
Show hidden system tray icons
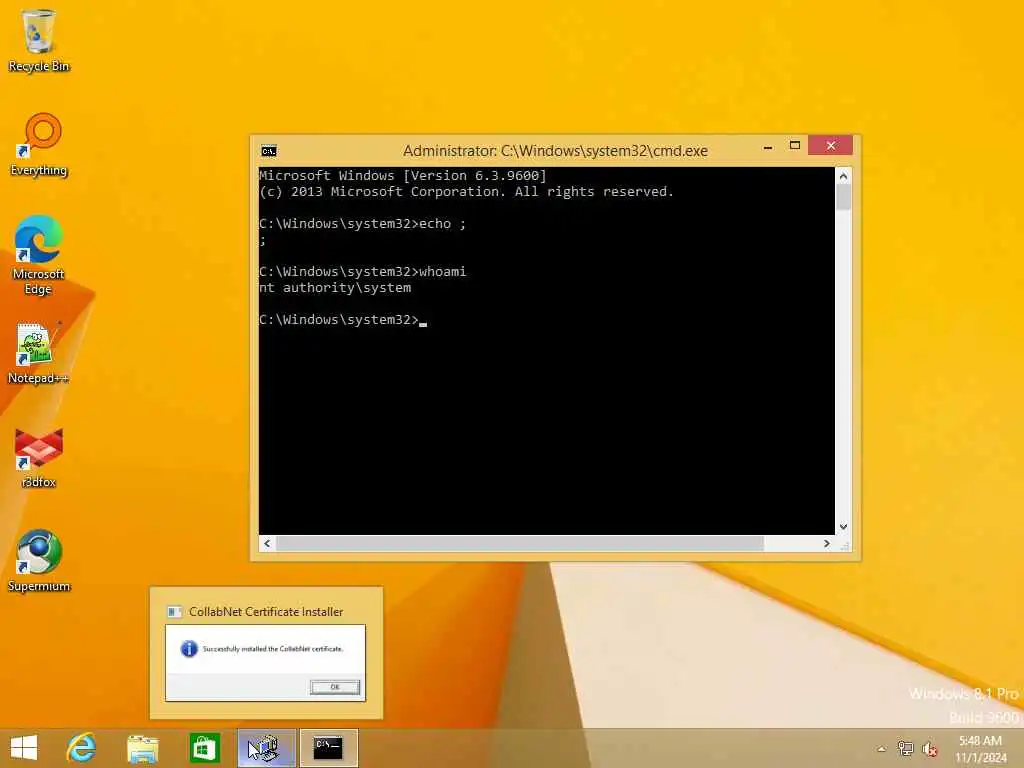pyautogui.click(x=882, y=749)
